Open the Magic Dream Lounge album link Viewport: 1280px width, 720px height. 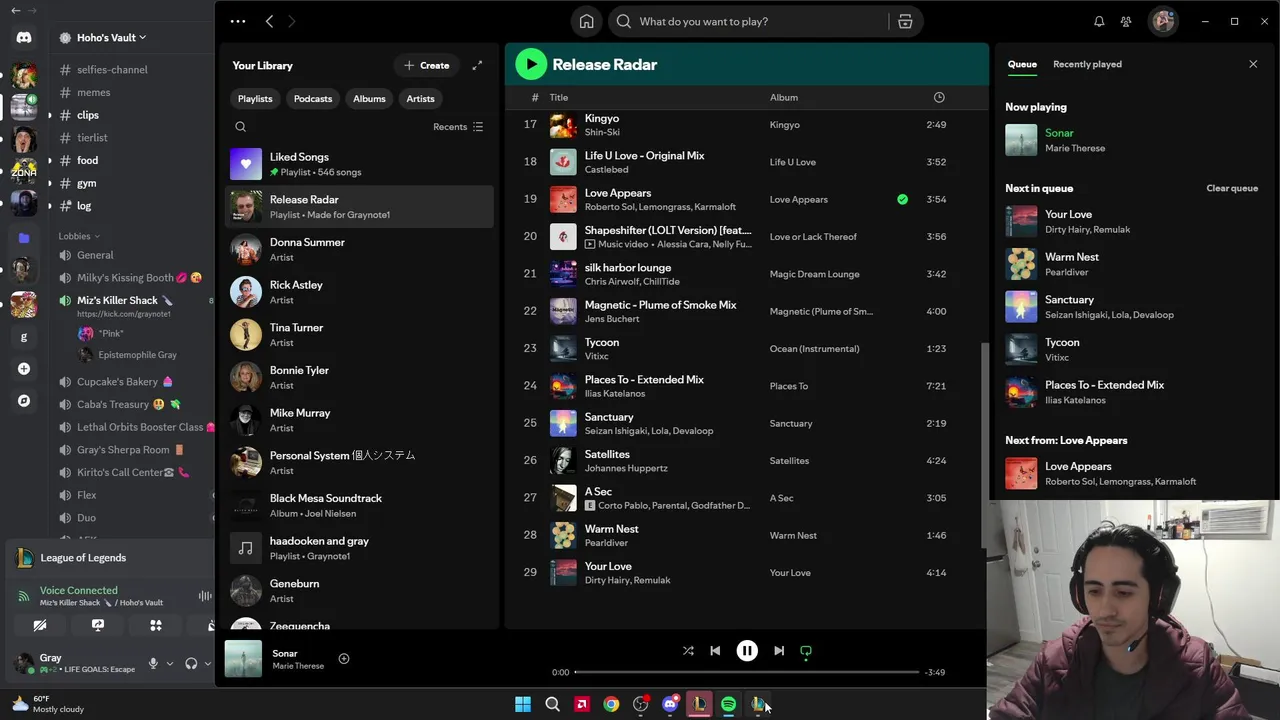[x=814, y=274]
